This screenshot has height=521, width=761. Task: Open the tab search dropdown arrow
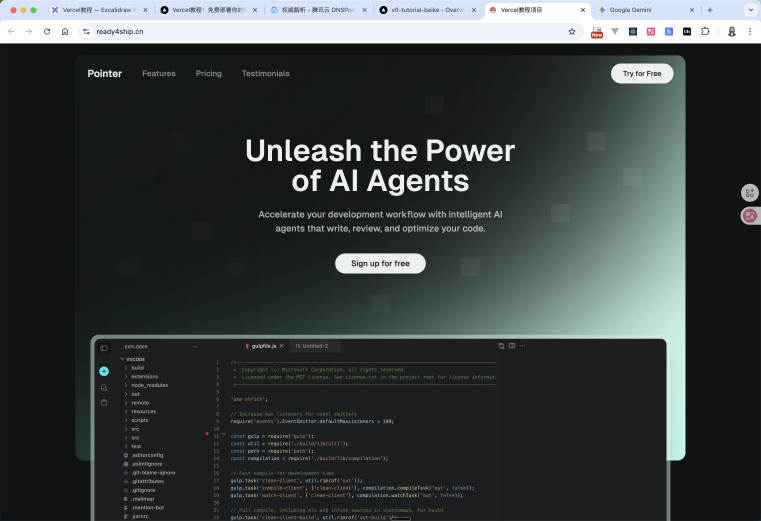749,9
